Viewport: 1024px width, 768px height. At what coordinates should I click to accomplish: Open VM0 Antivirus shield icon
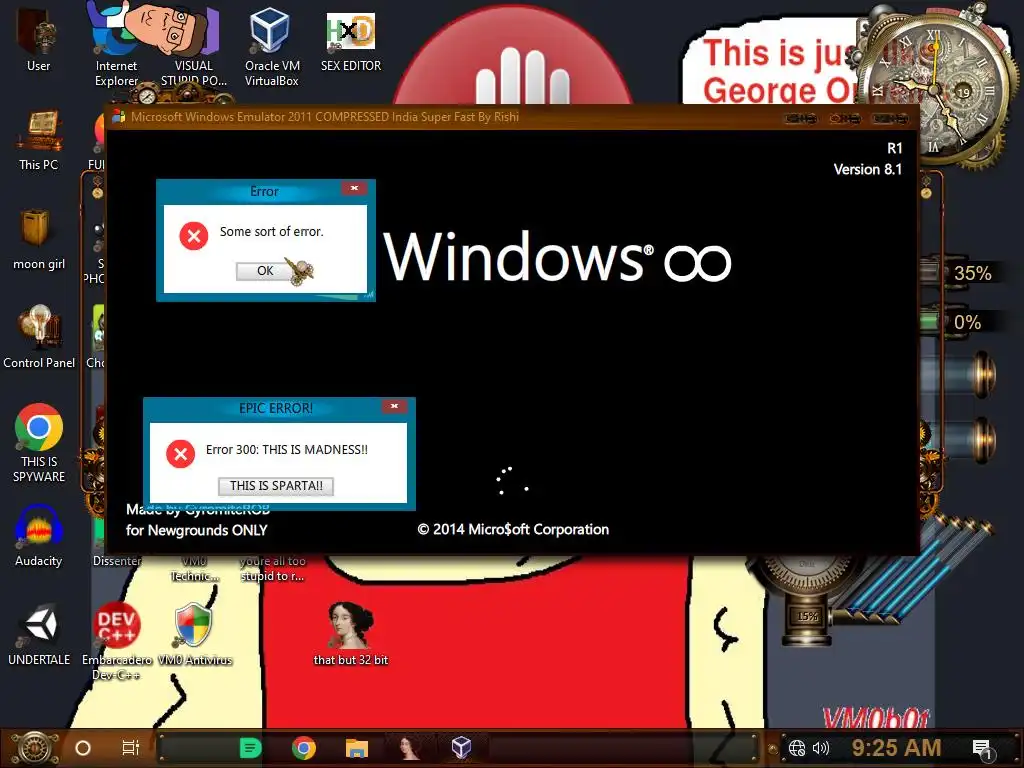tap(194, 633)
